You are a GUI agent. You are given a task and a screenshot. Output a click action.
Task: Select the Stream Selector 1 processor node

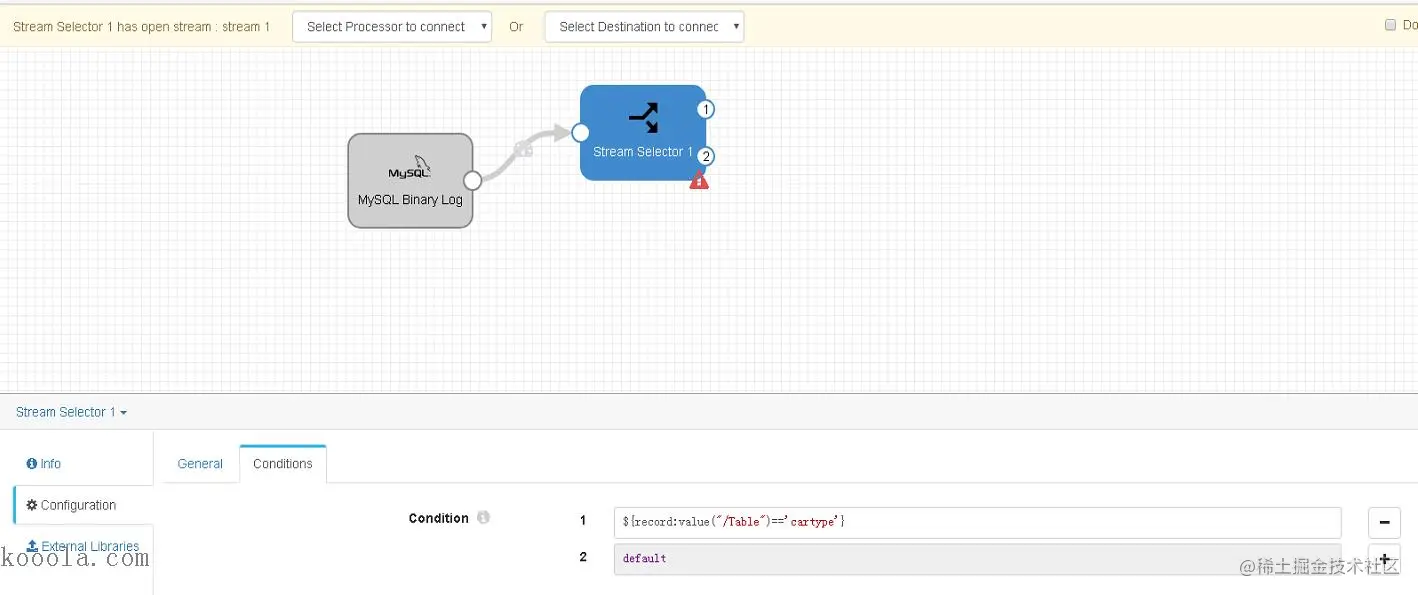643,133
